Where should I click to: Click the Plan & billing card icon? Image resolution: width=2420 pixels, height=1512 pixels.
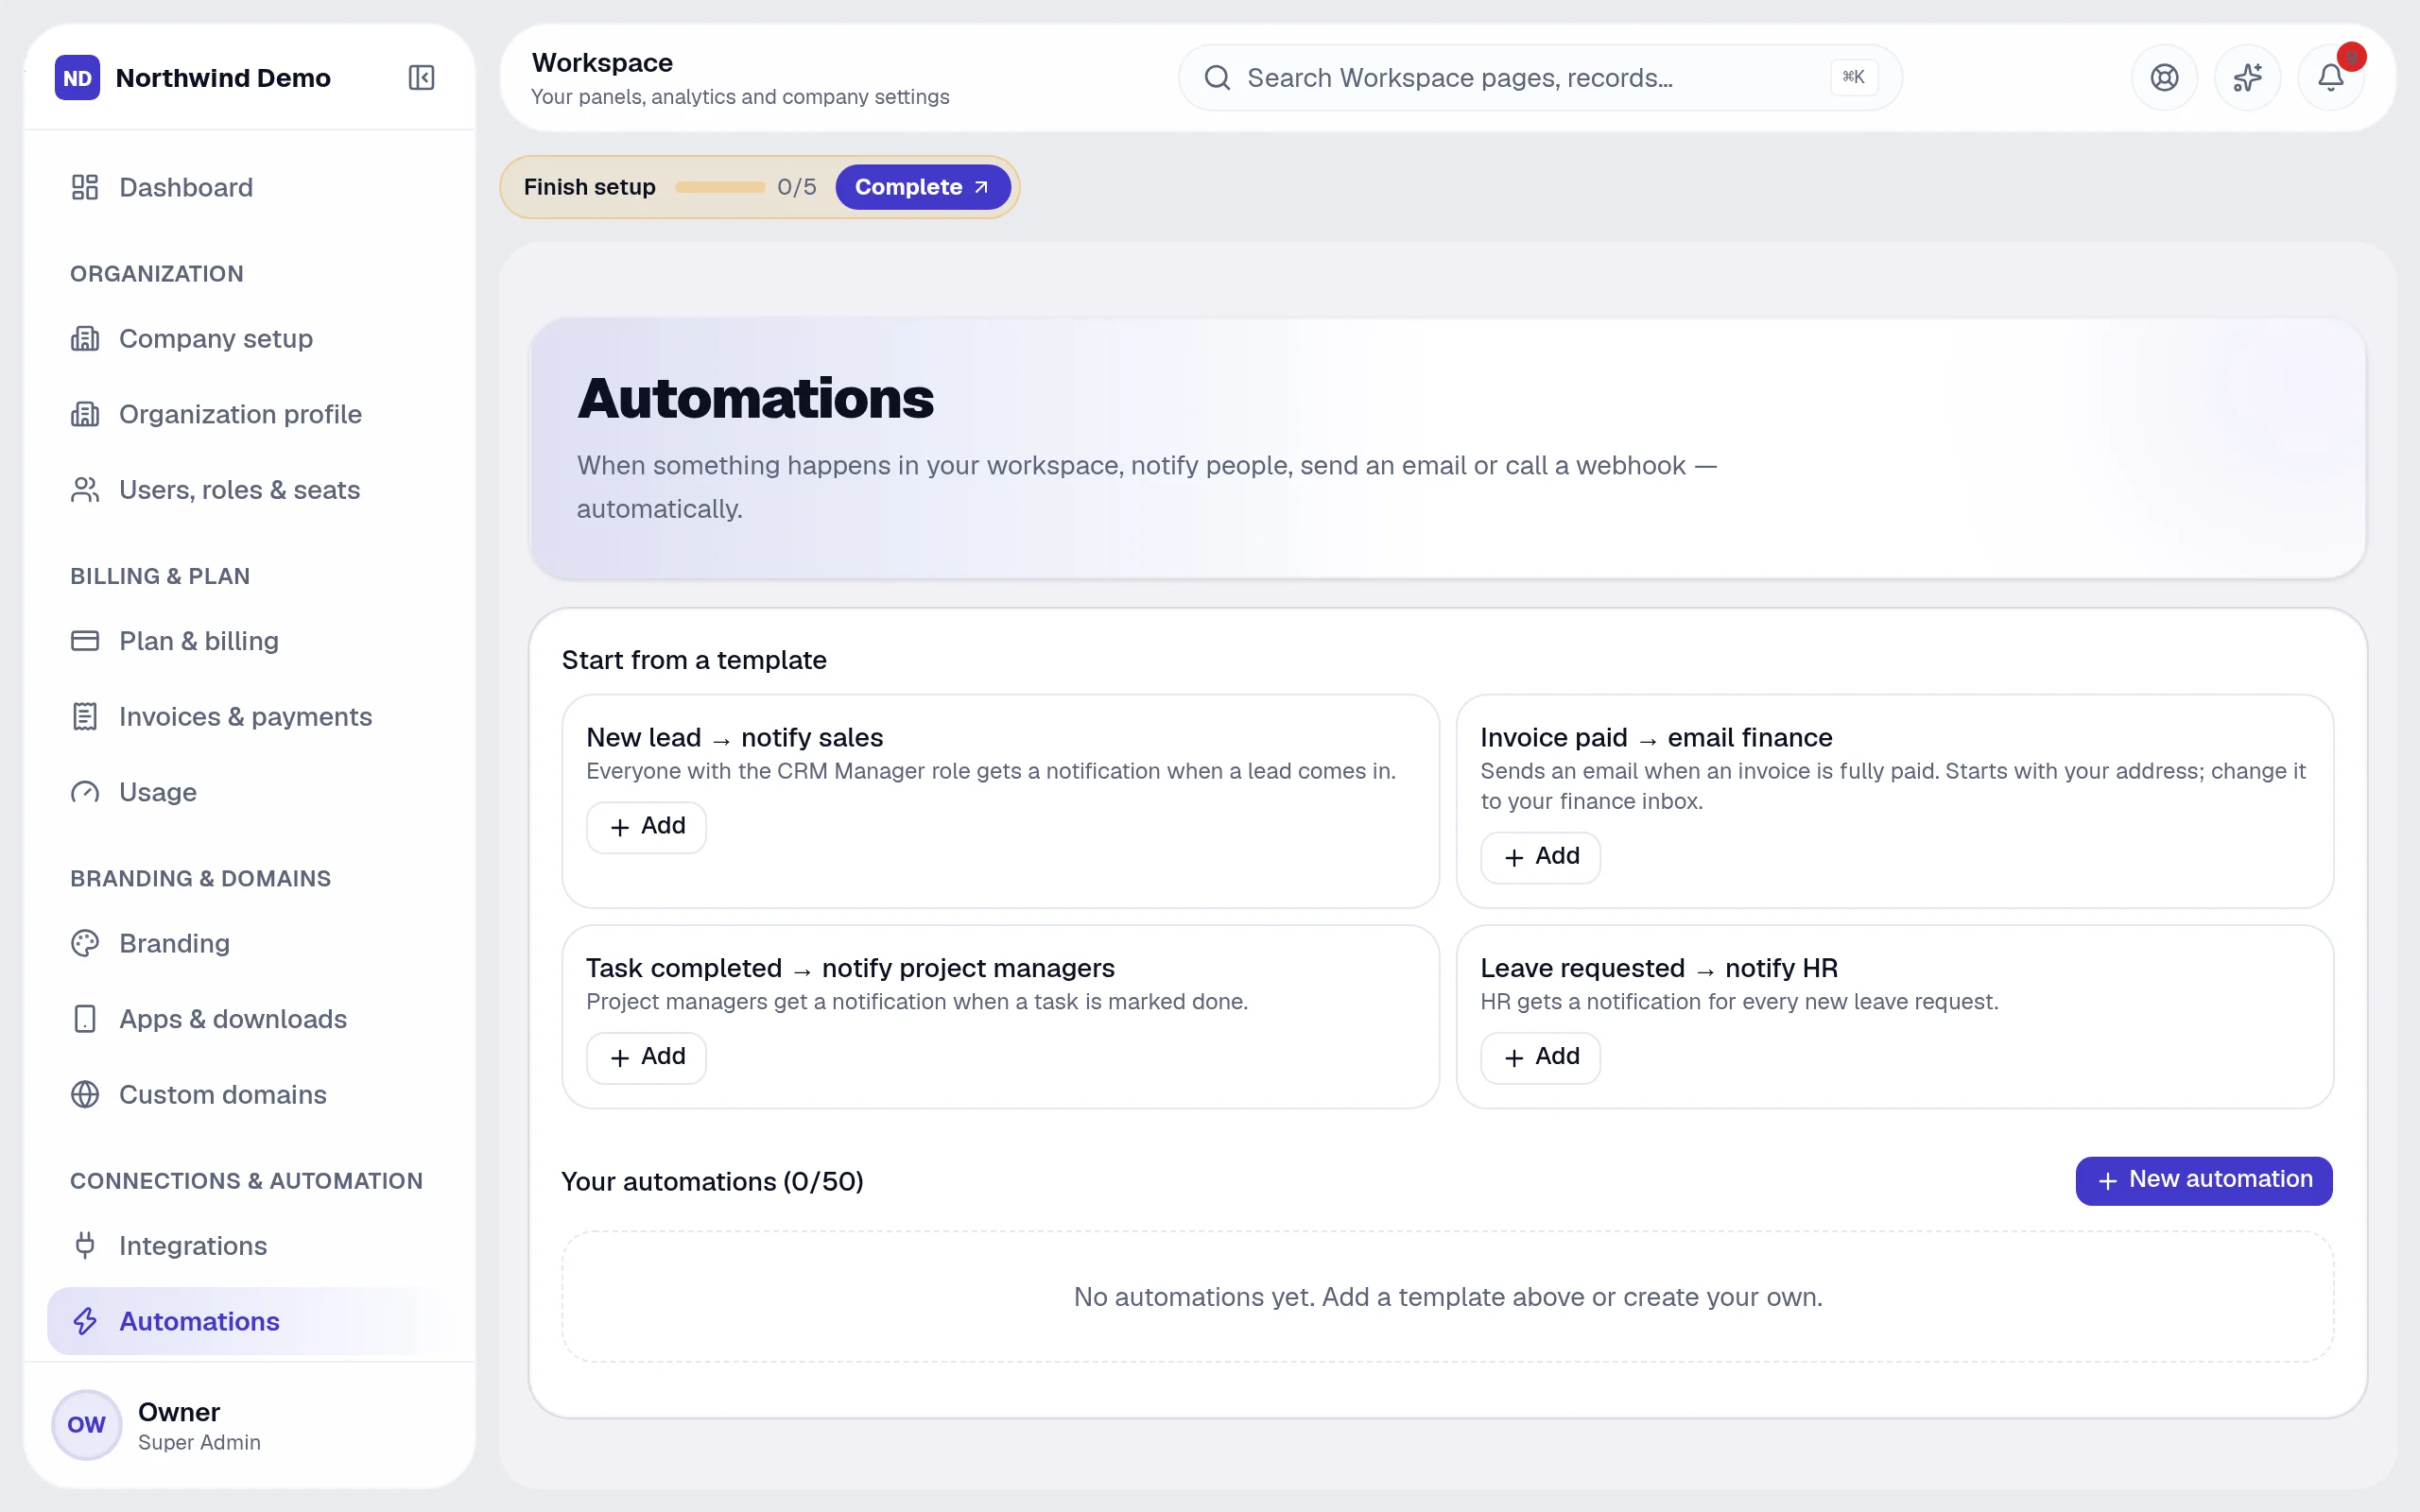[x=85, y=641]
